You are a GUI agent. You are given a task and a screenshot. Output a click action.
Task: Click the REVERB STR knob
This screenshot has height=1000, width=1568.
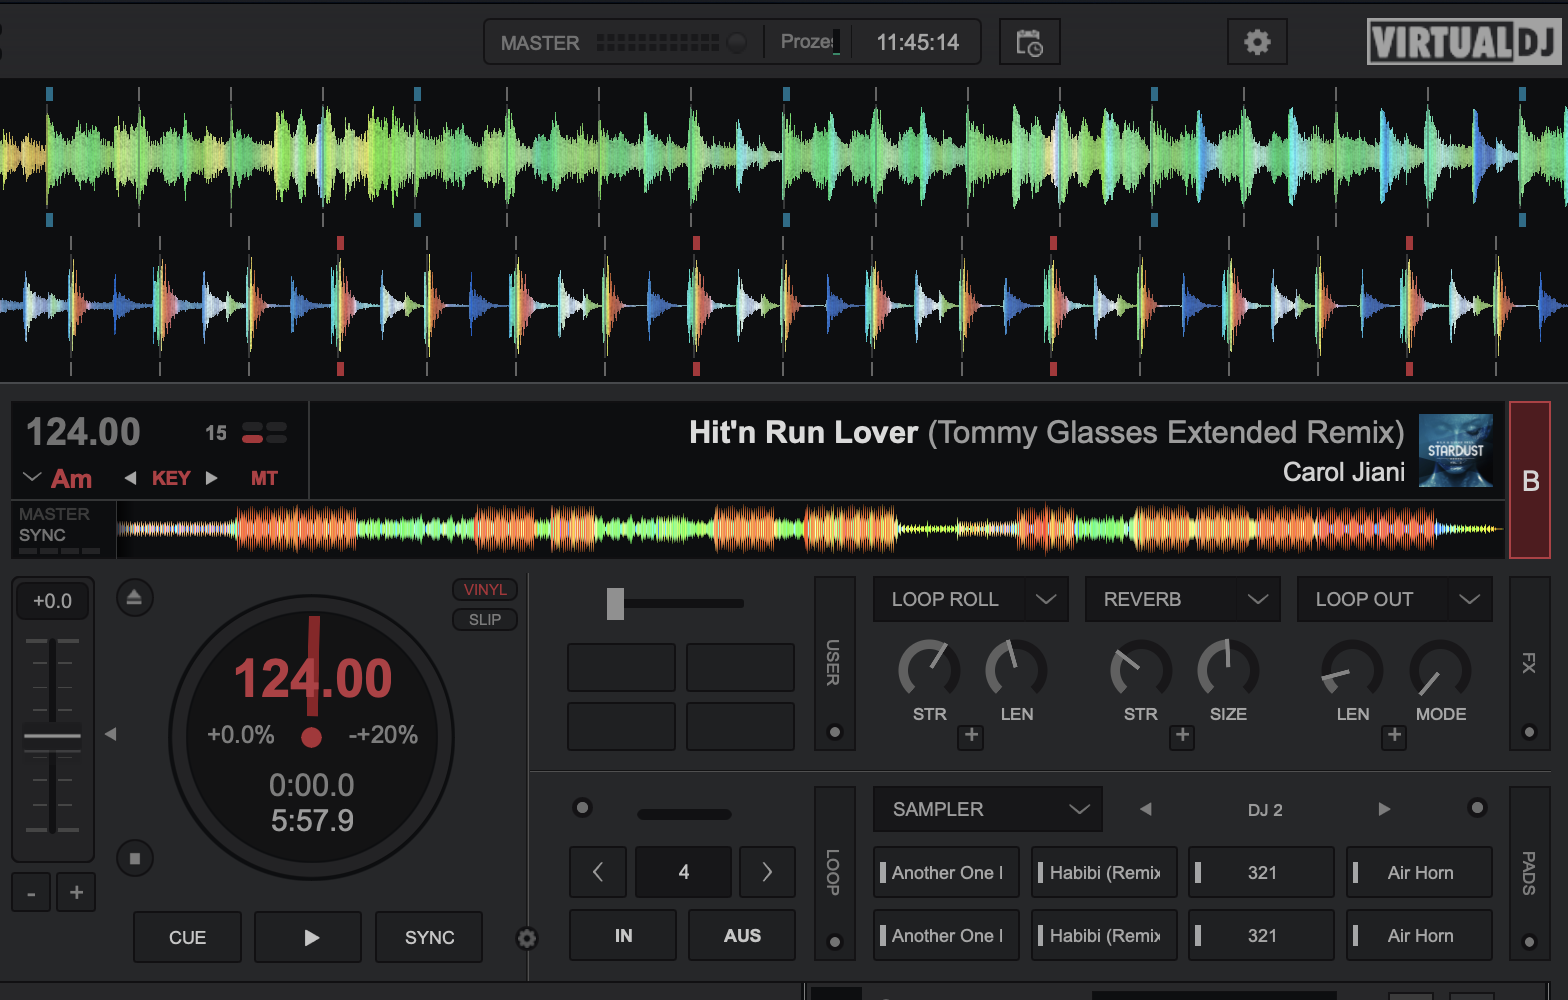1141,669
